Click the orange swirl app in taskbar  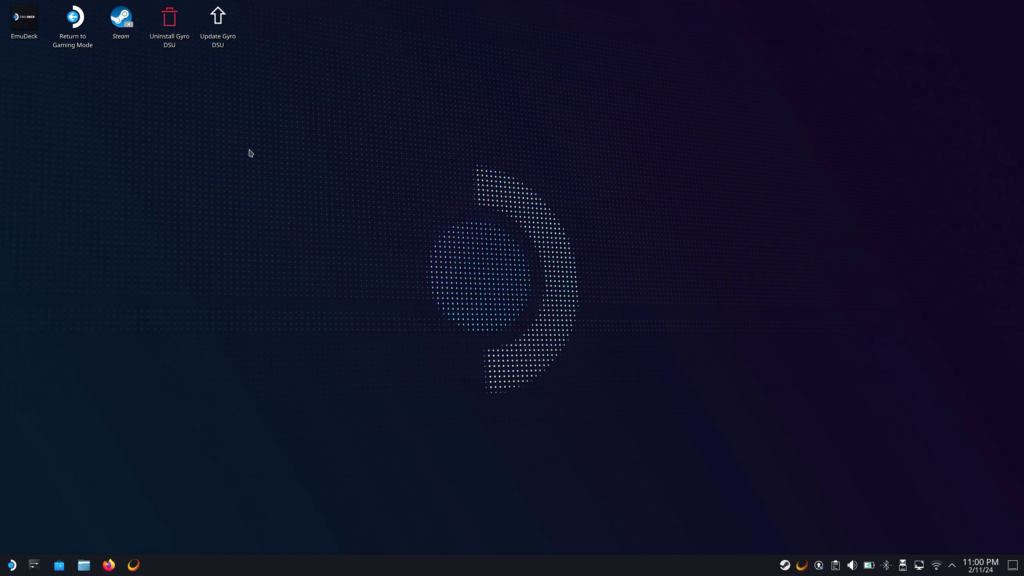coord(133,565)
